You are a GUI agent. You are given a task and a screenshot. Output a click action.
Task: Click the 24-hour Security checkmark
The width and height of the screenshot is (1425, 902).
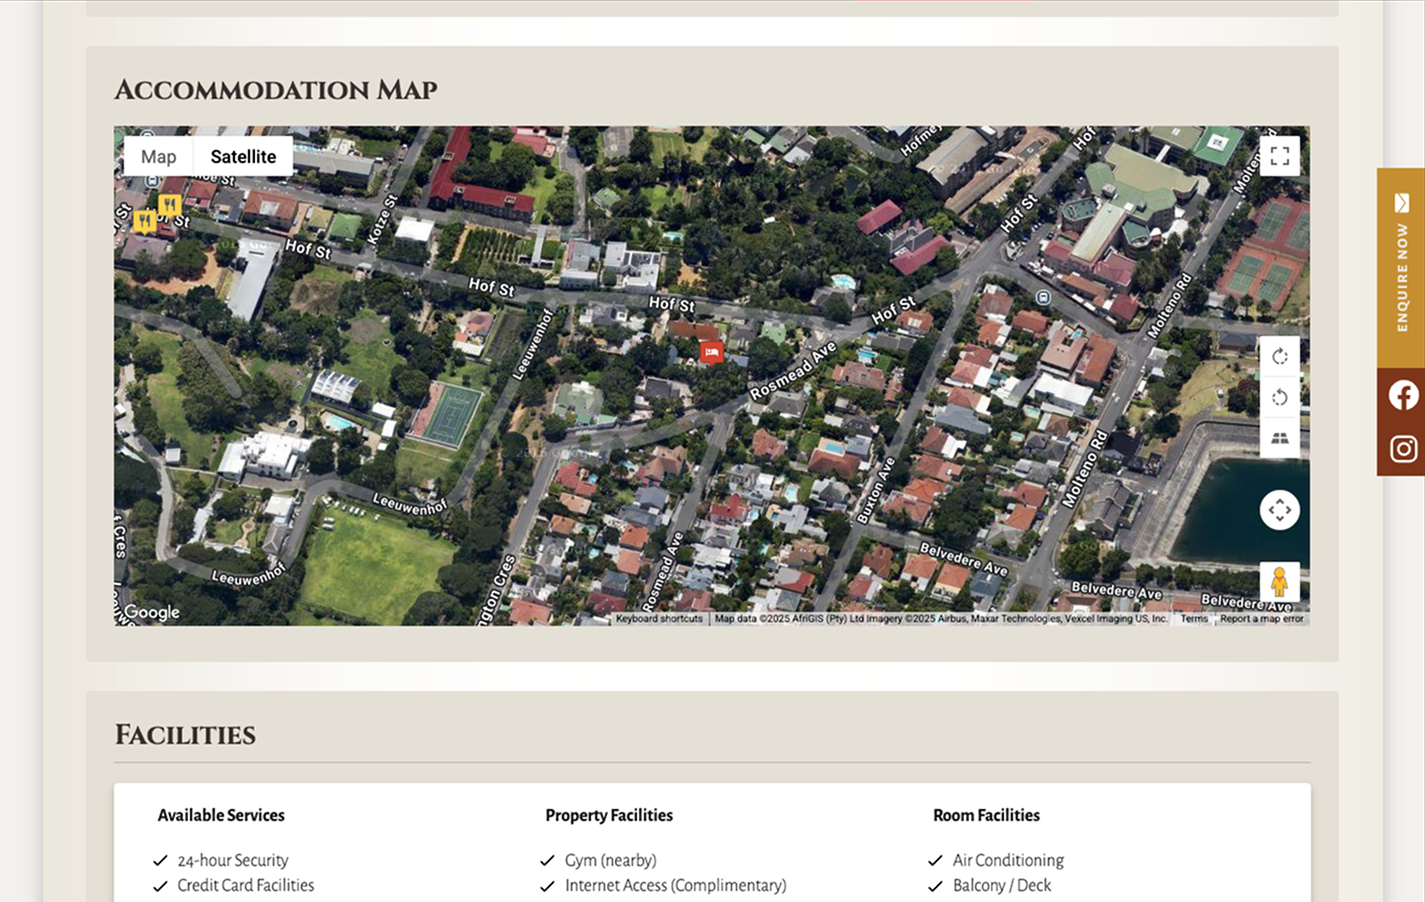160,860
